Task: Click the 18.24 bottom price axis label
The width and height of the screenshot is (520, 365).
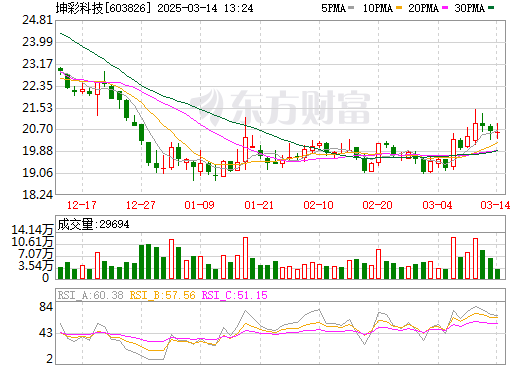Action: pos(37,195)
